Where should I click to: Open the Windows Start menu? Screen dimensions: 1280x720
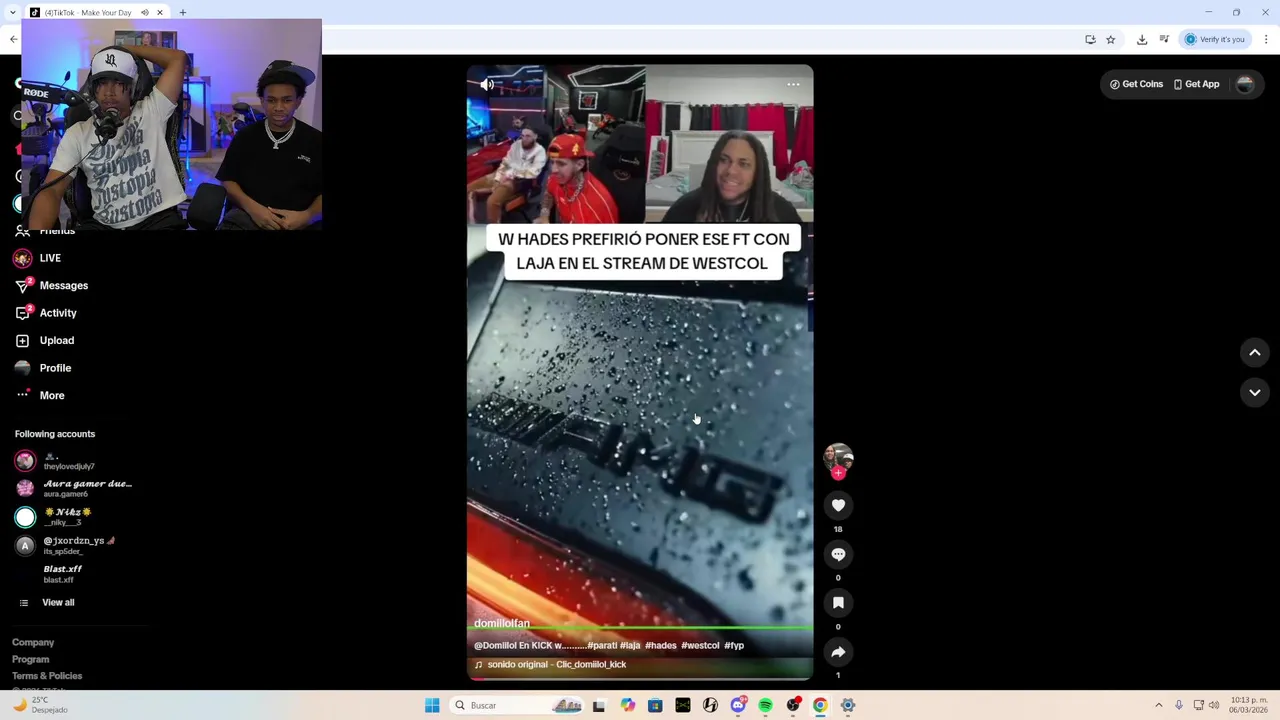pos(432,705)
